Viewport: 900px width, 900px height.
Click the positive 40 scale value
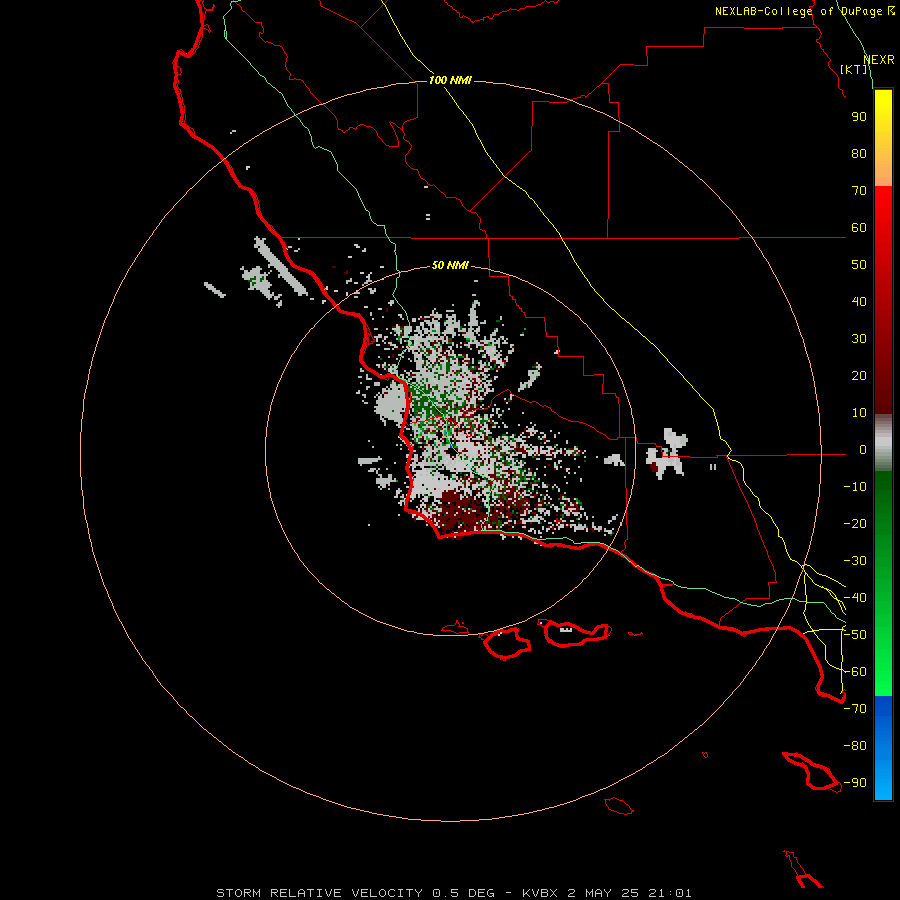click(x=859, y=302)
